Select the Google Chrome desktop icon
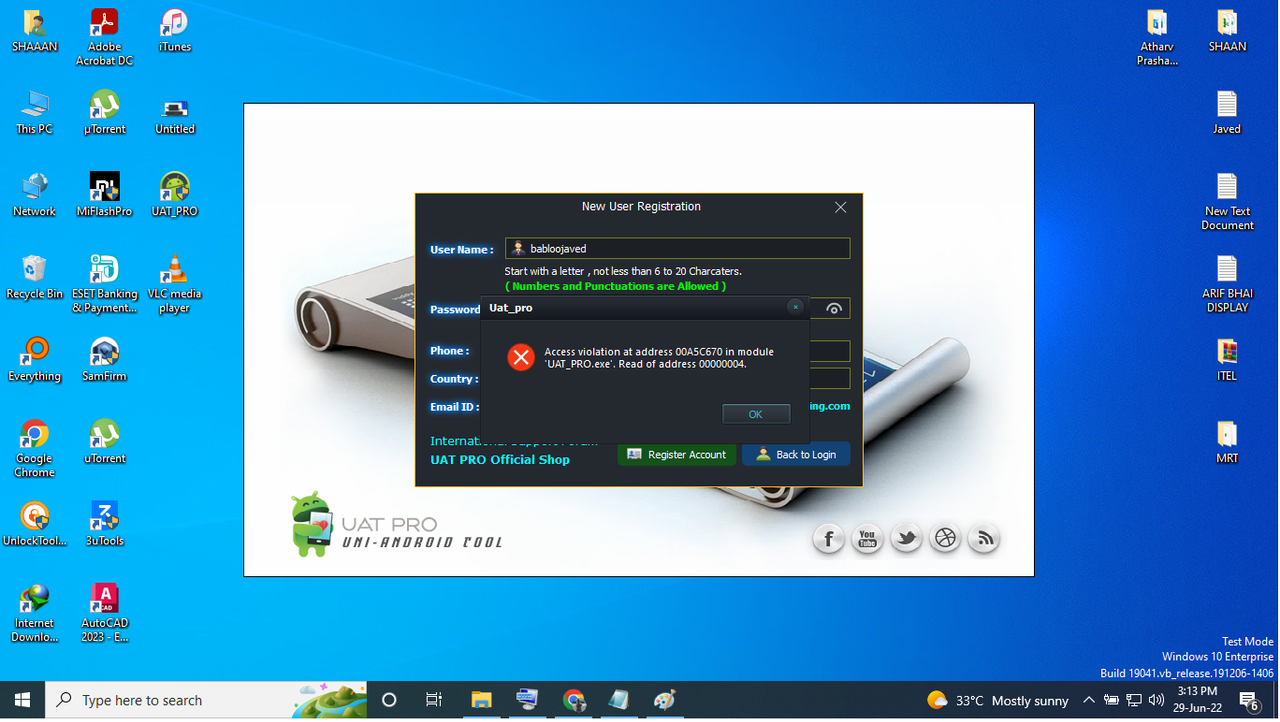Screen dimensions: 1280x722 click(x=35, y=448)
